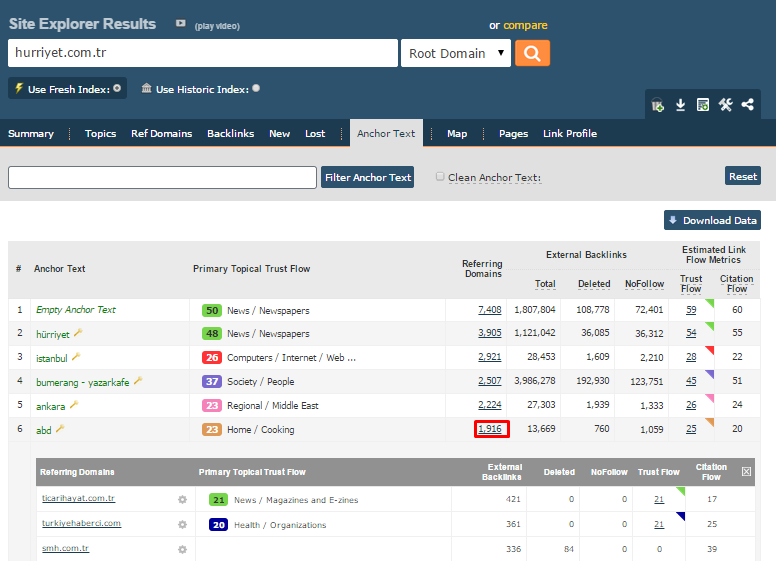The height and width of the screenshot is (561, 776).
Task: Click the share icon in toolbar
Action: click(x=748, y=105)
